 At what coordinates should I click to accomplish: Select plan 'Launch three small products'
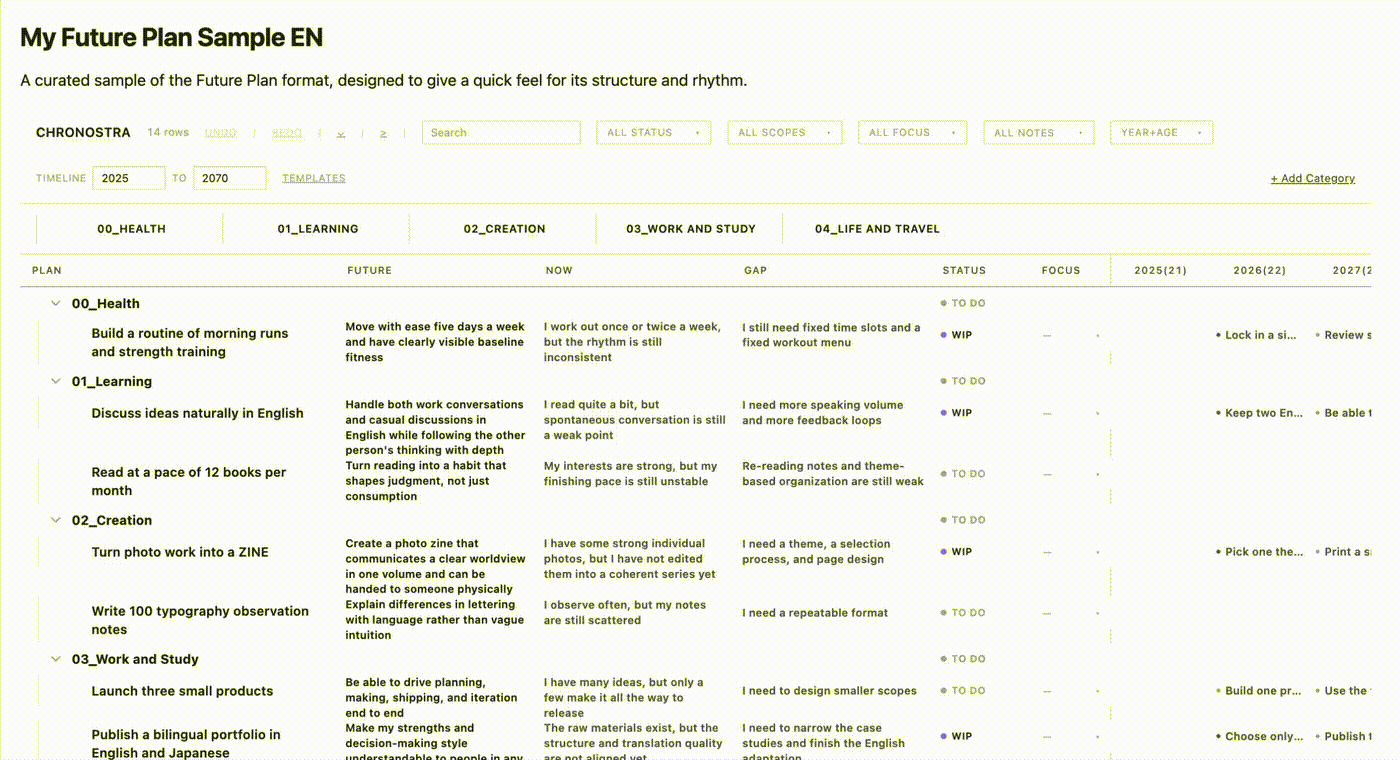point(182,691)
